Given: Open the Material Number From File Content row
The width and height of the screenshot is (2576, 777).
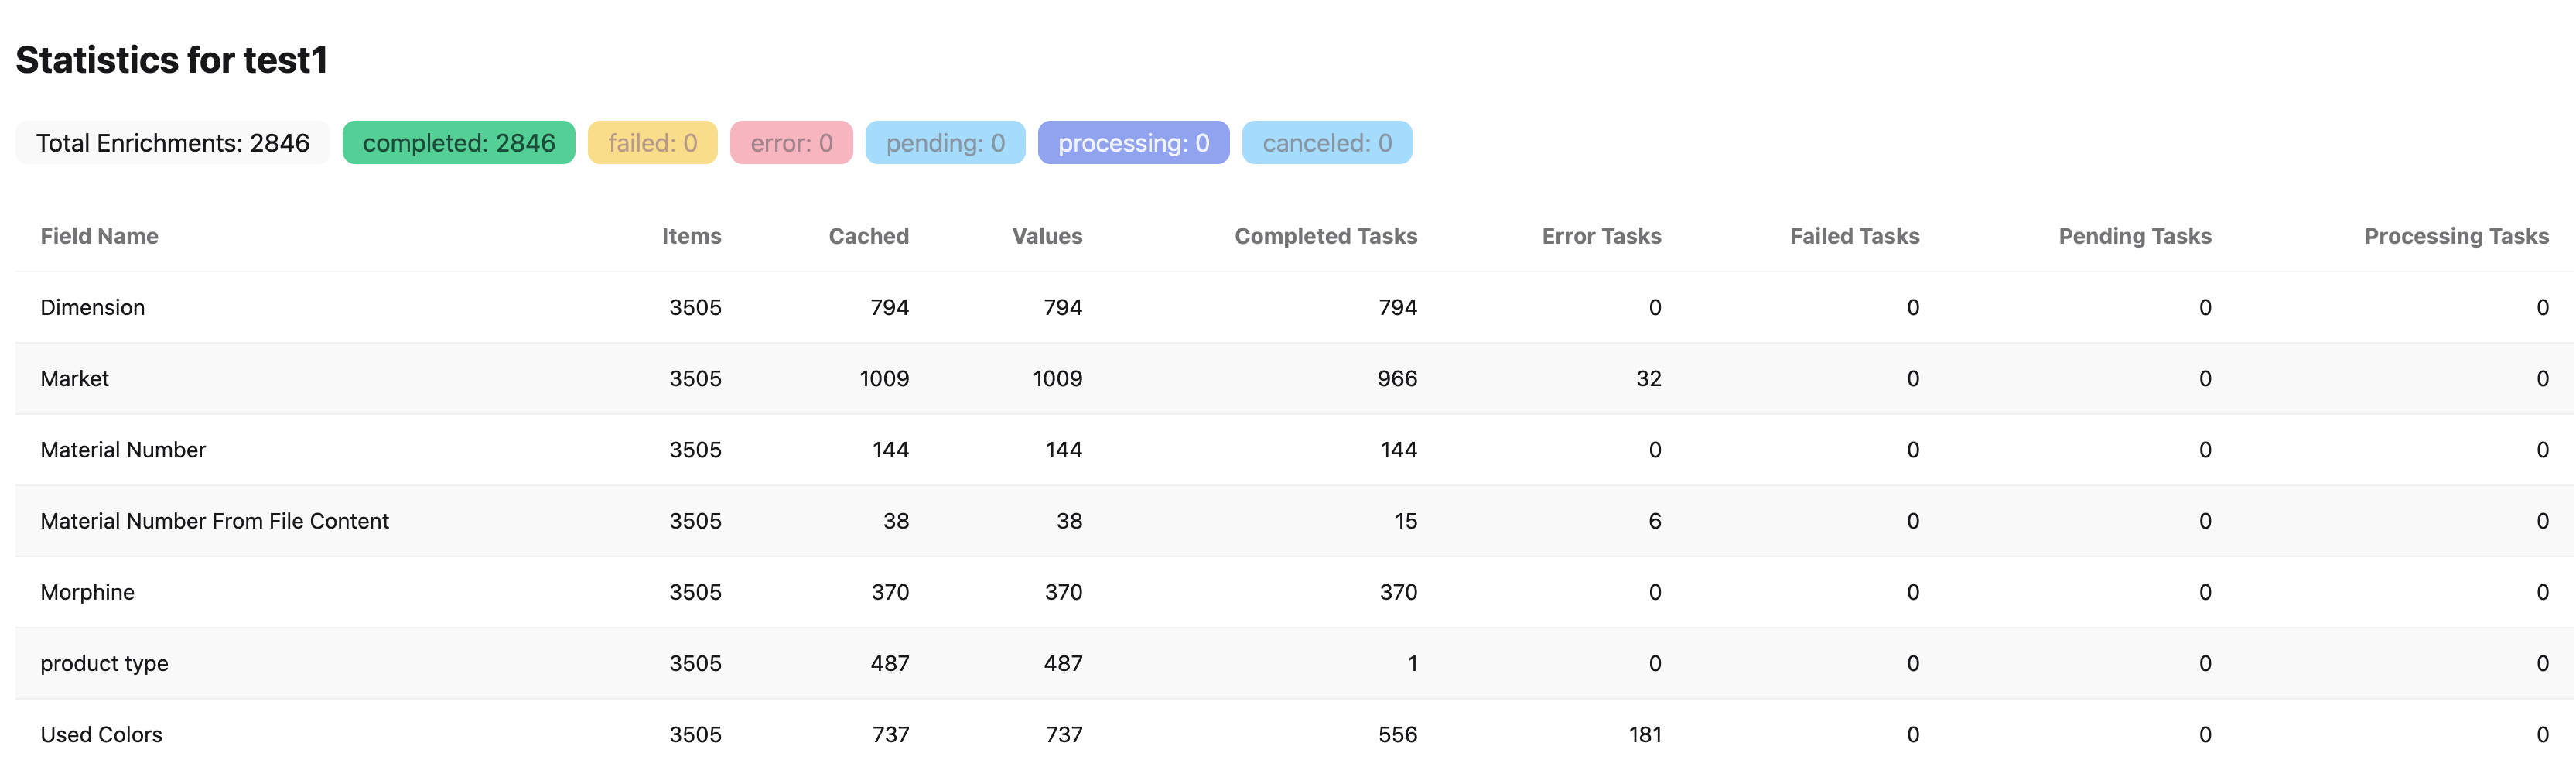Looking at the screenshot, I should click(x=215, y=520).
